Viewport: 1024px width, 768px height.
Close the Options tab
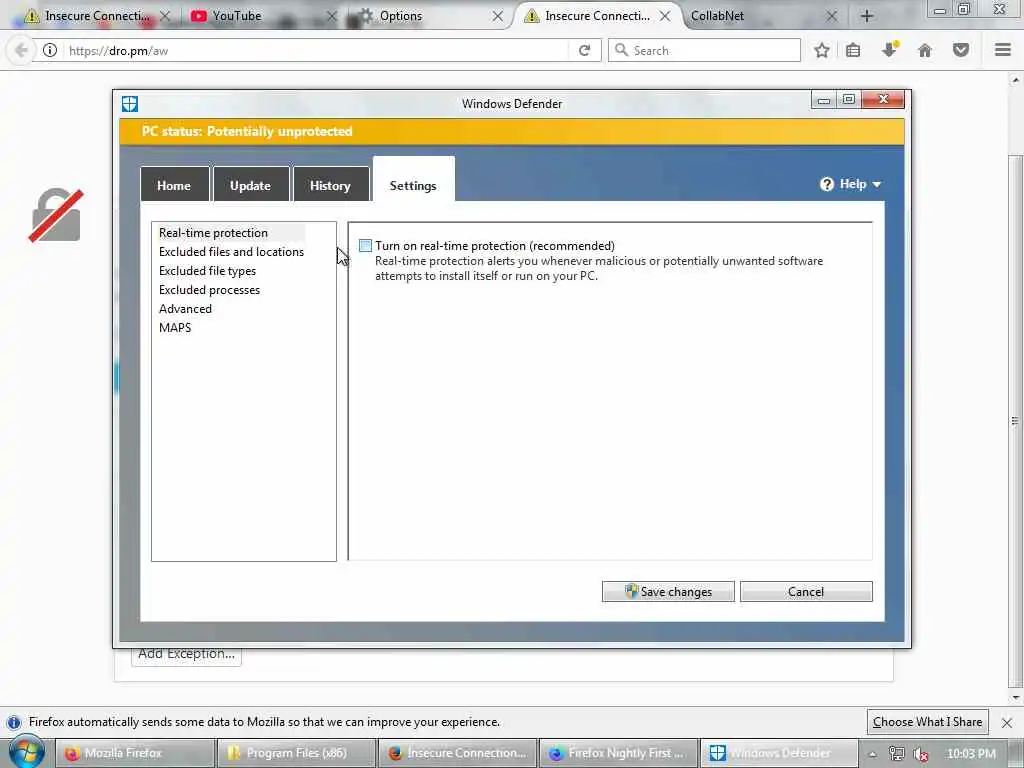pyautogui.click(x=498, y=16)
